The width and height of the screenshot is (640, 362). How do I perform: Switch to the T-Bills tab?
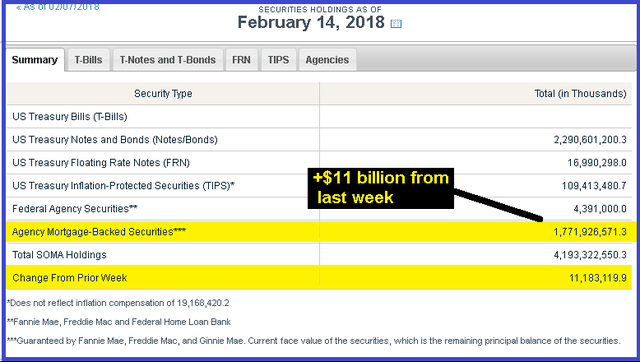[x=88, y=60]
